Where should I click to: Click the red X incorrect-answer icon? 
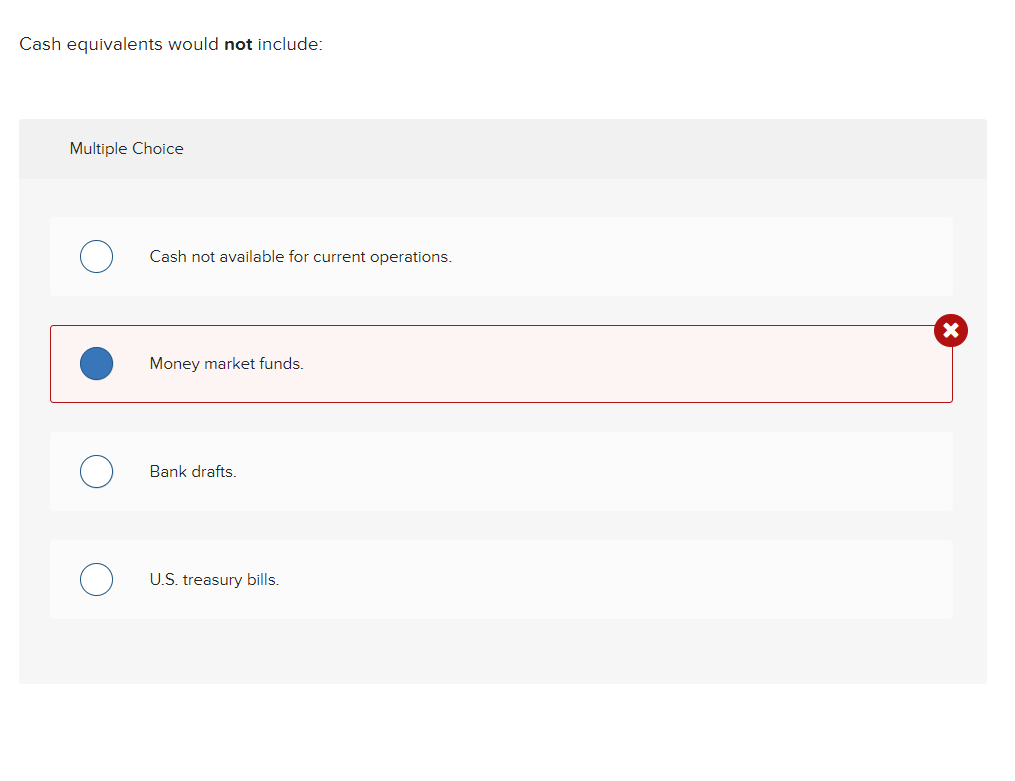tap(950, 330)
